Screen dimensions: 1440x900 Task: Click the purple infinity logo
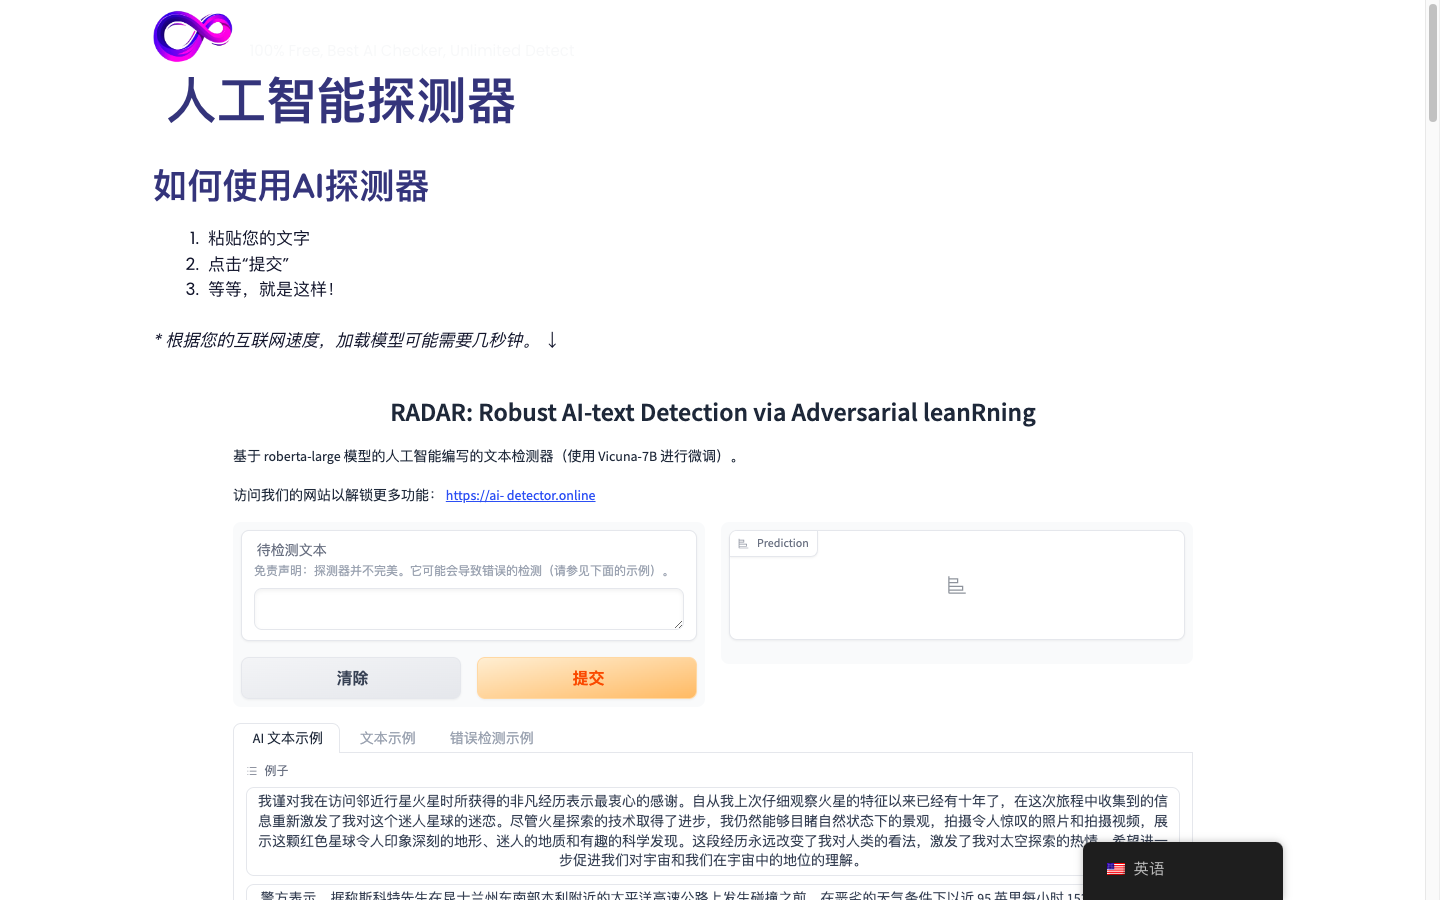(192, 36)
